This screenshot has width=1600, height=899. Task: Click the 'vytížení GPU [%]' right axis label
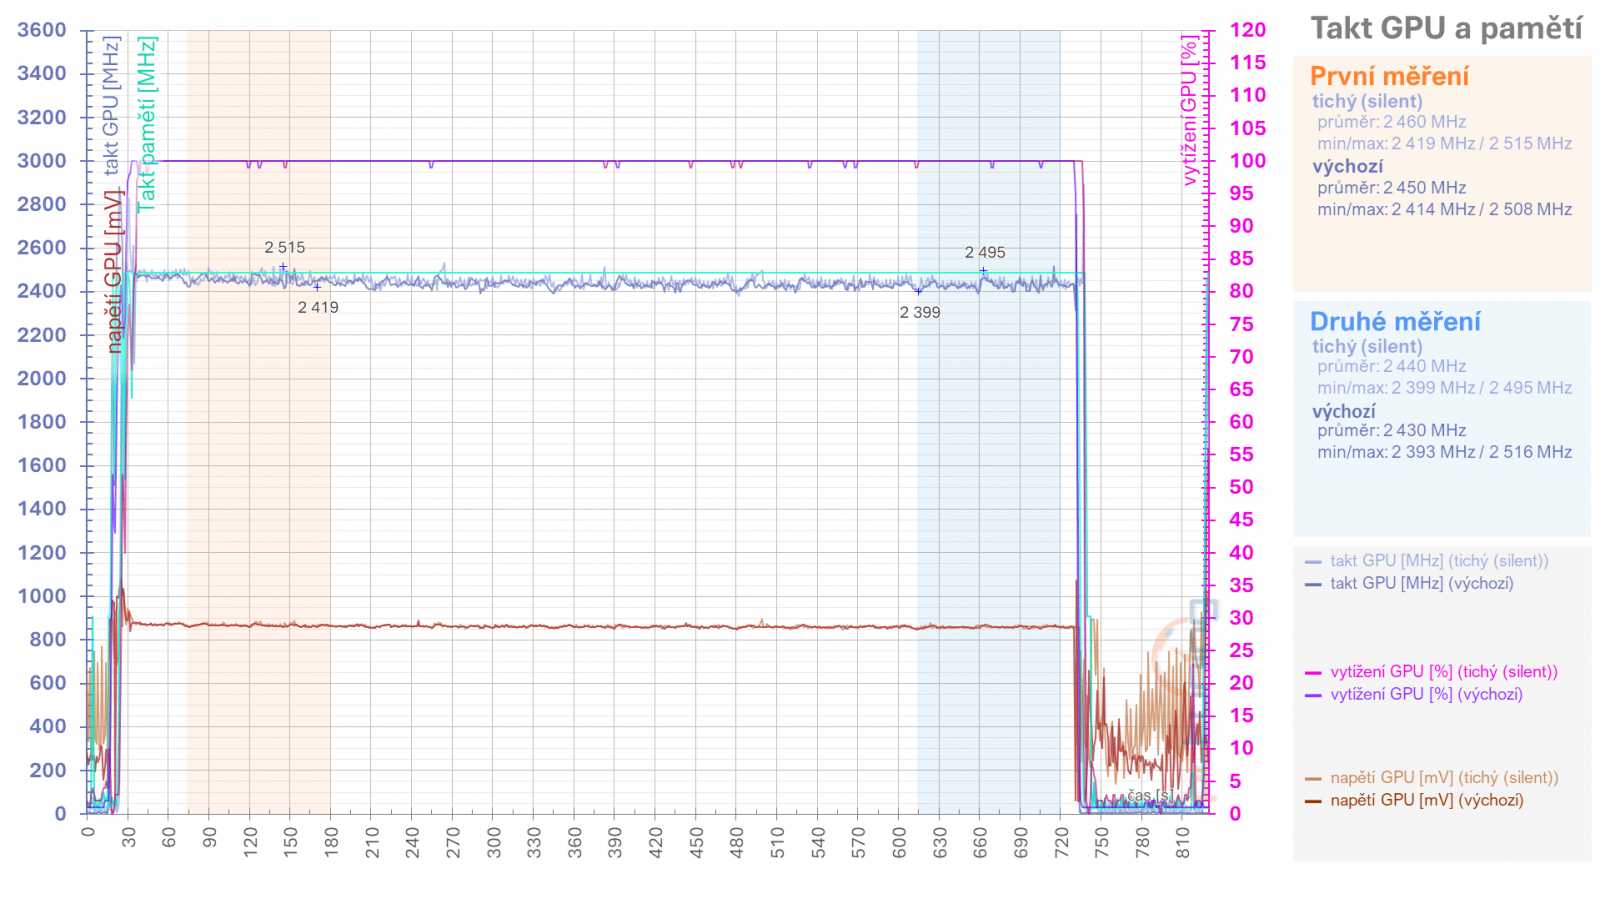tap(1189, 111)
